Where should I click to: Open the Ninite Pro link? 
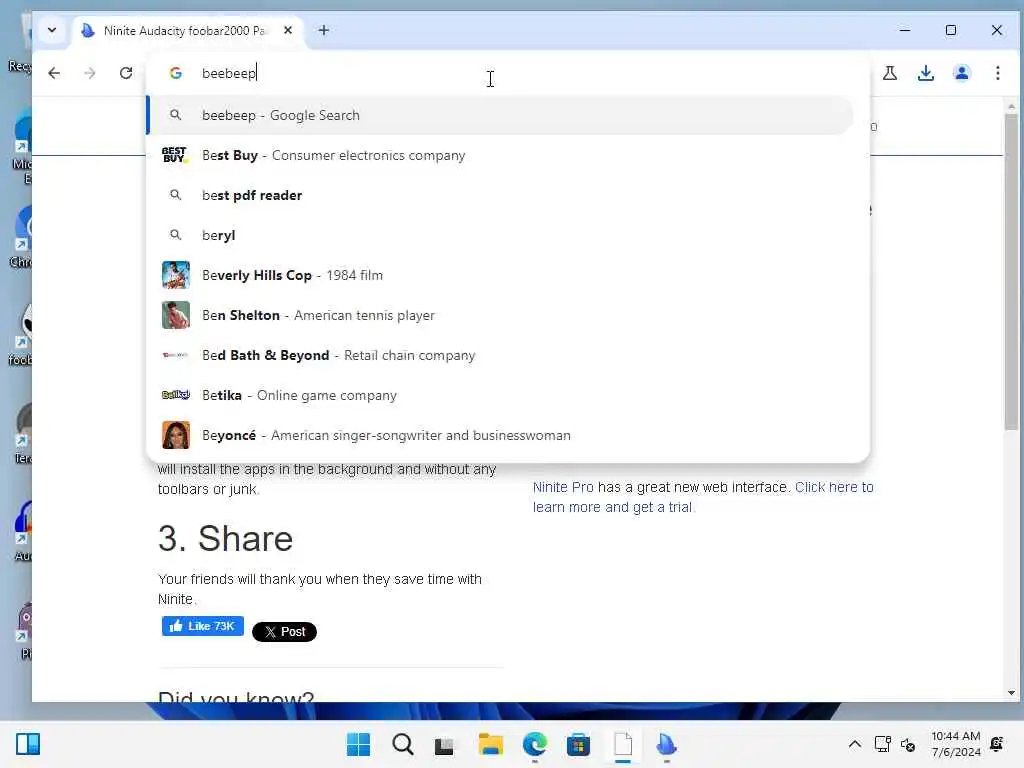pyautogui.click(x=563, y=487)
